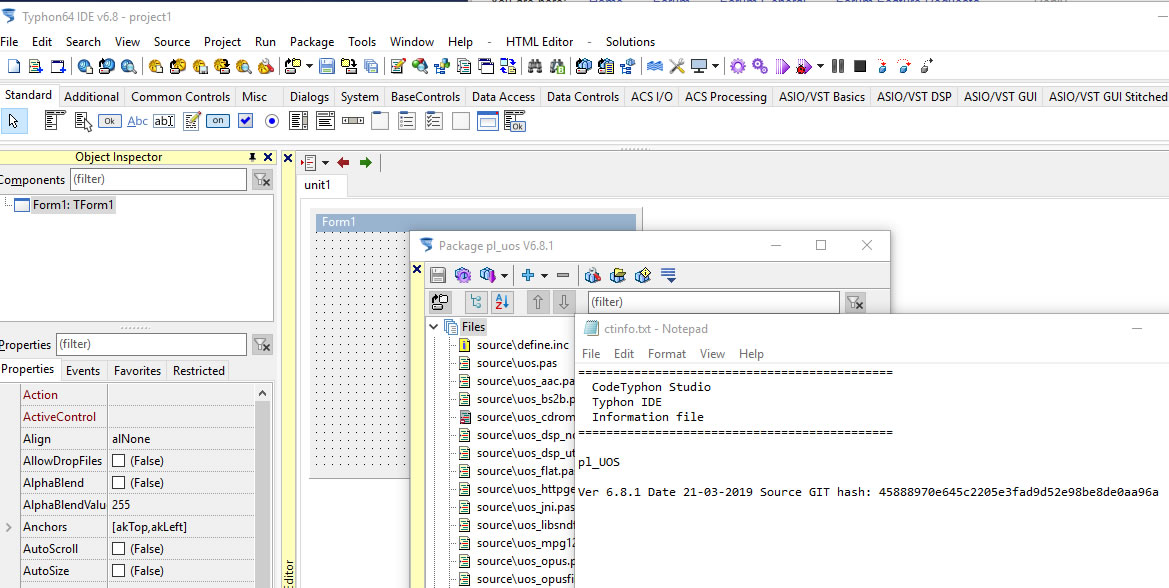
Task: Open the HTML Editor menu
Action: coord(540,42)
